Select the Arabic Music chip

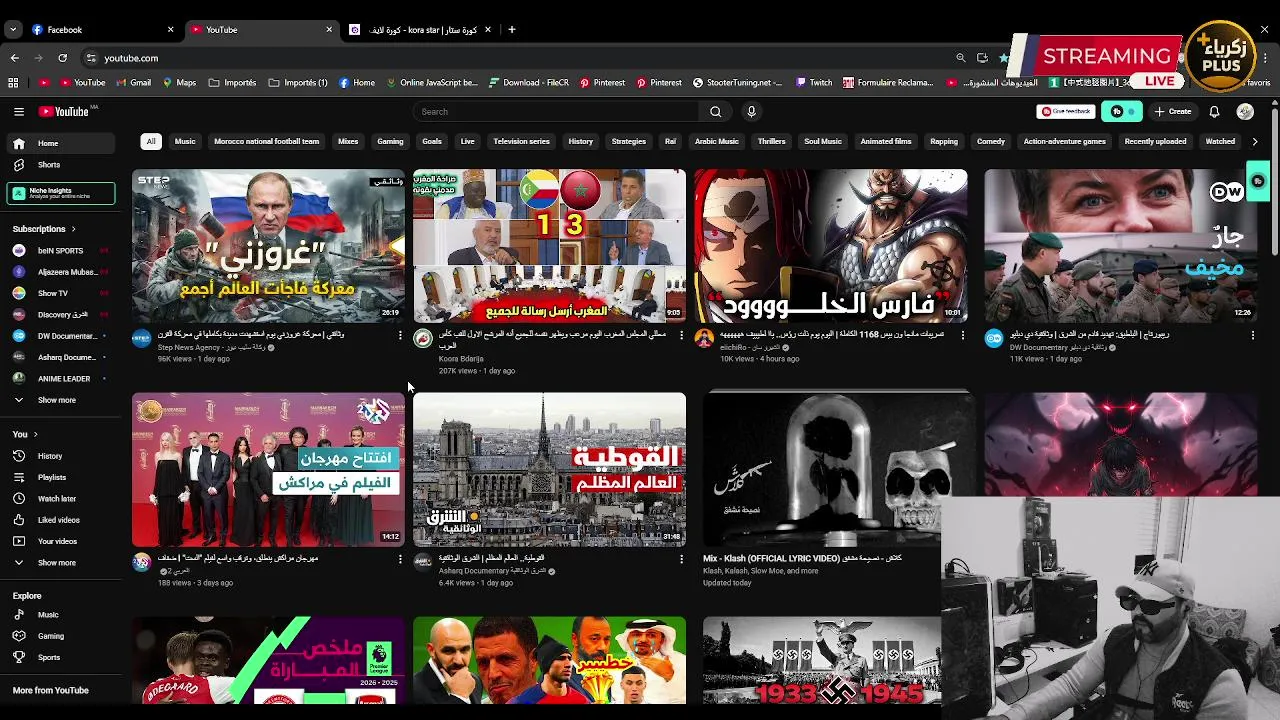716,142
